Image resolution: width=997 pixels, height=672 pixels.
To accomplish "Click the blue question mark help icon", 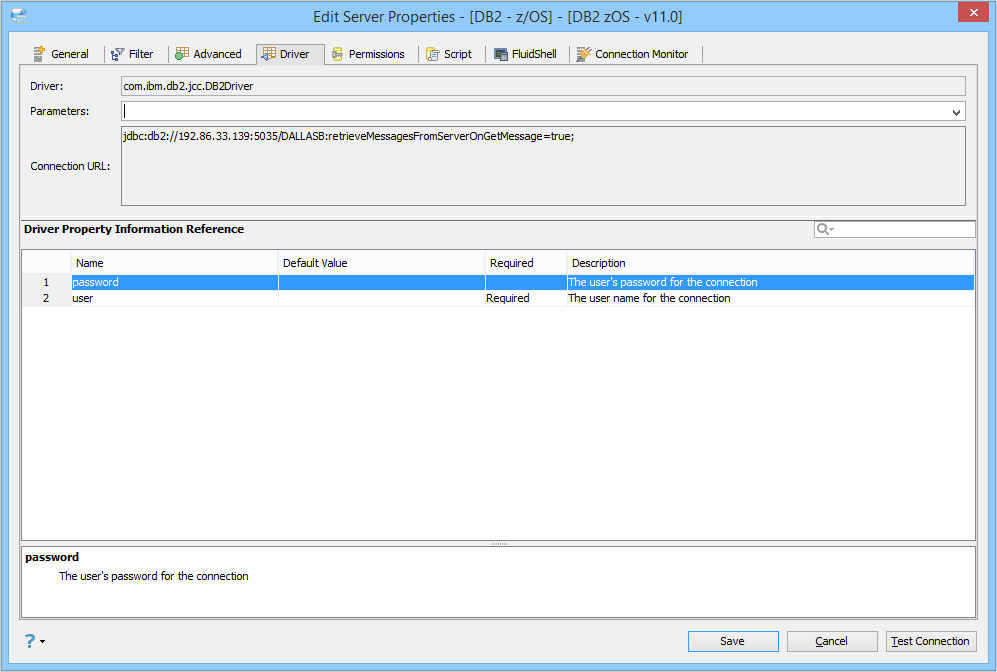I will pyautogui.click(x=30, y=641).
